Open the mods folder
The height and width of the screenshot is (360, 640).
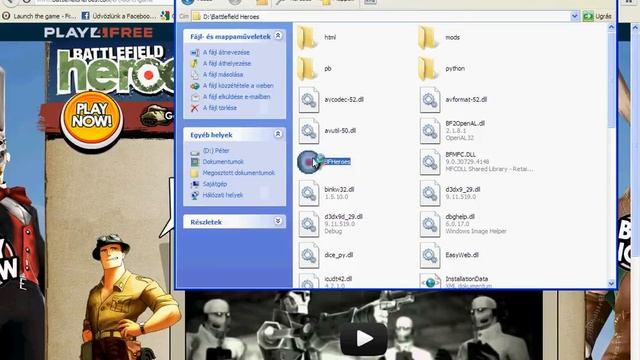click(429, 37)
